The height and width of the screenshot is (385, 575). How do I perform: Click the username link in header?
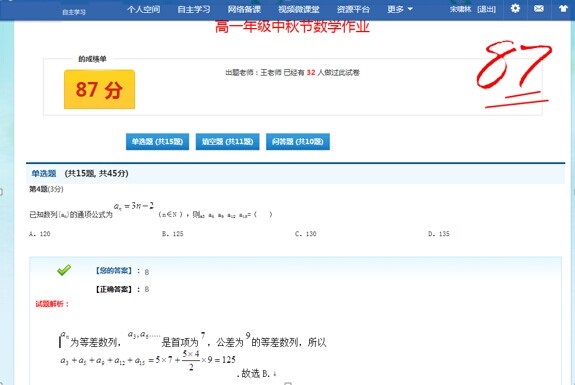click(460, 9)
